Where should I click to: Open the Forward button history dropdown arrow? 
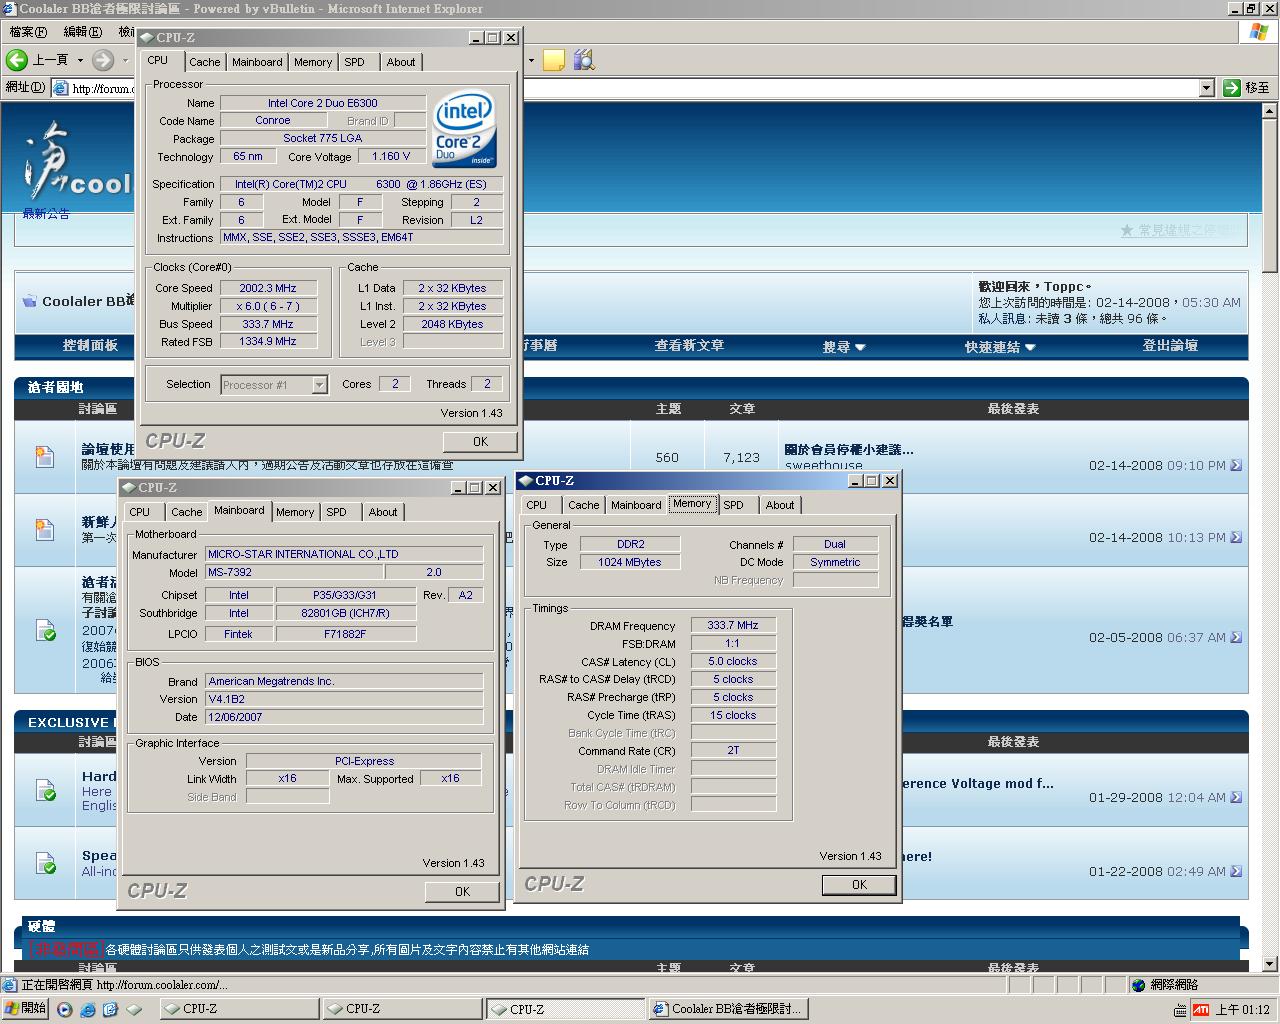(125, 60)
